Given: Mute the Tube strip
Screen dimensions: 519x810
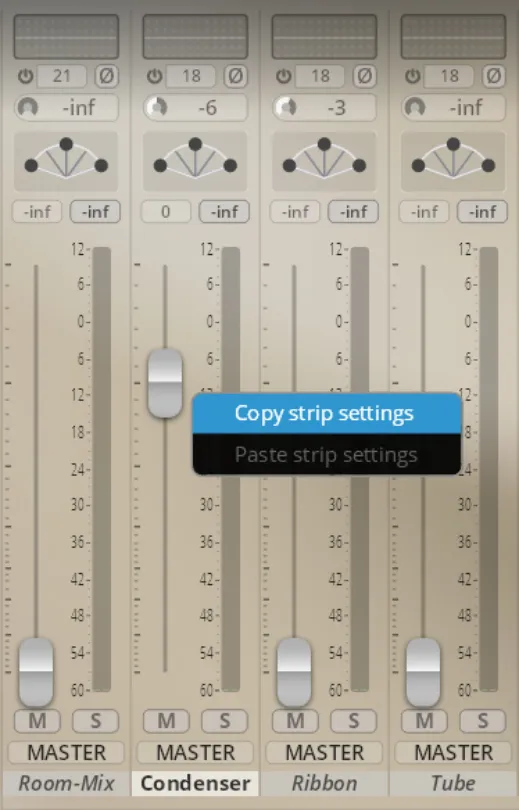Looking at the screenshot, I should [424, 721].
